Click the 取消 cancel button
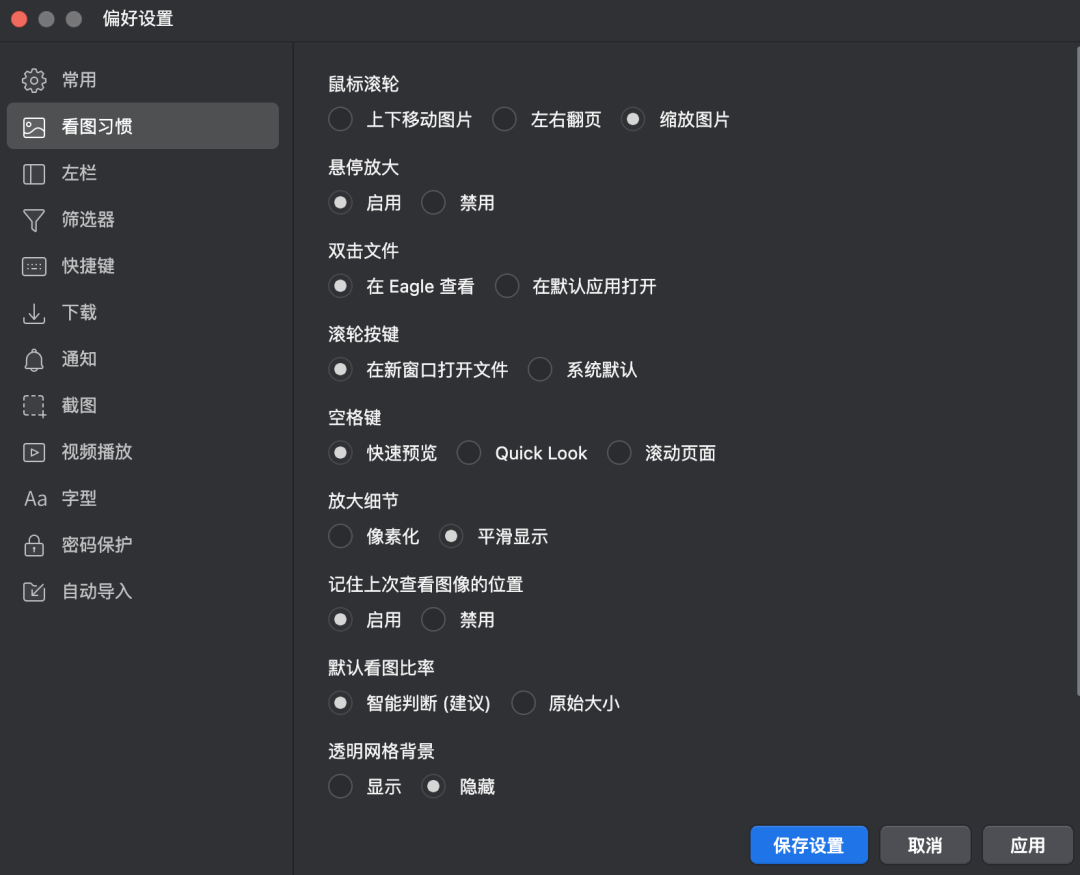 pyautogui.click(x=924, y=844)
